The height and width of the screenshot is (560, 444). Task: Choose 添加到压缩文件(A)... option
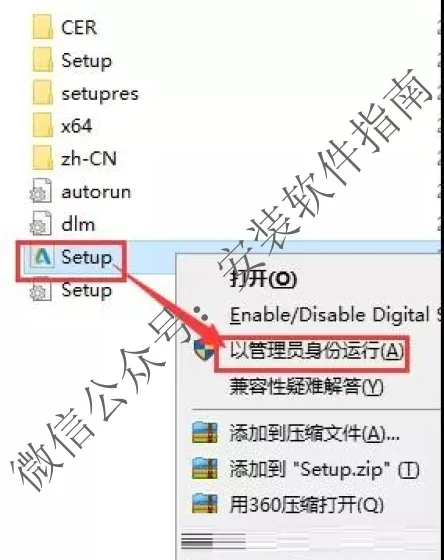click(314, 434)
